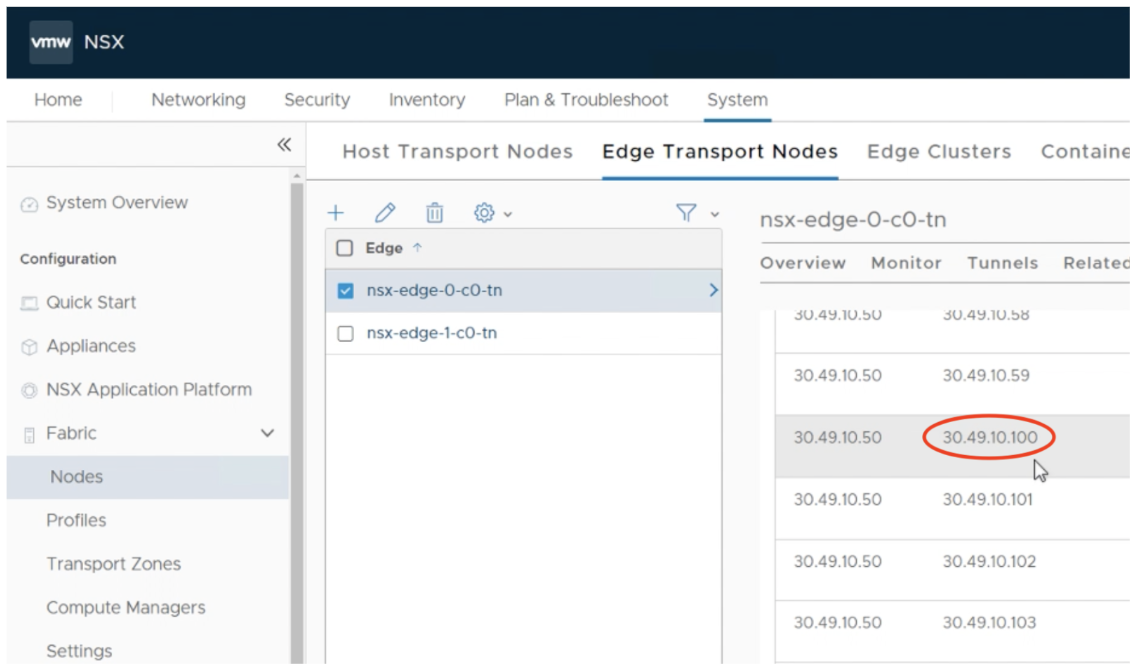
Task: Switch to Edge Clusters tab
Action: click(x=939, y=152)
